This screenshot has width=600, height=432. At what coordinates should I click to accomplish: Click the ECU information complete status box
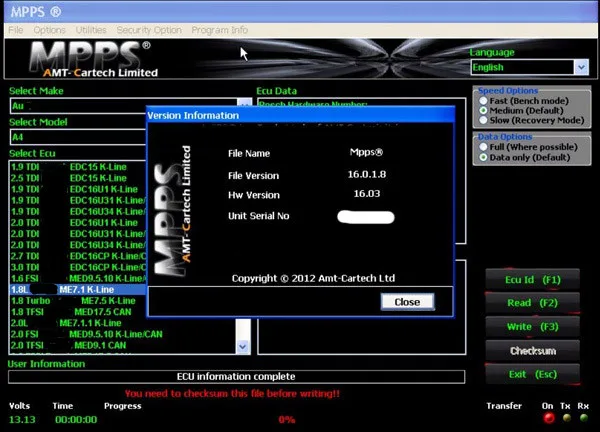pos(236,377)
